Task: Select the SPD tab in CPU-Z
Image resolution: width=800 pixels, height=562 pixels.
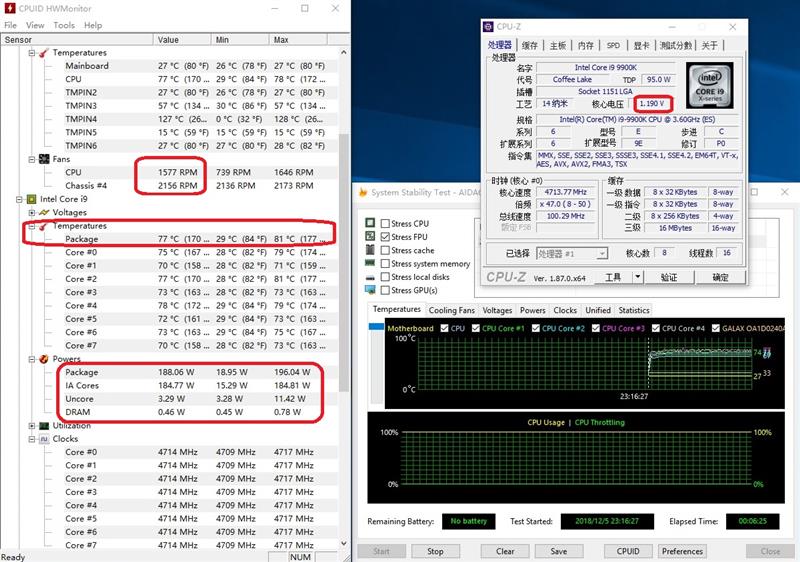Action: (x=613, y=45)
